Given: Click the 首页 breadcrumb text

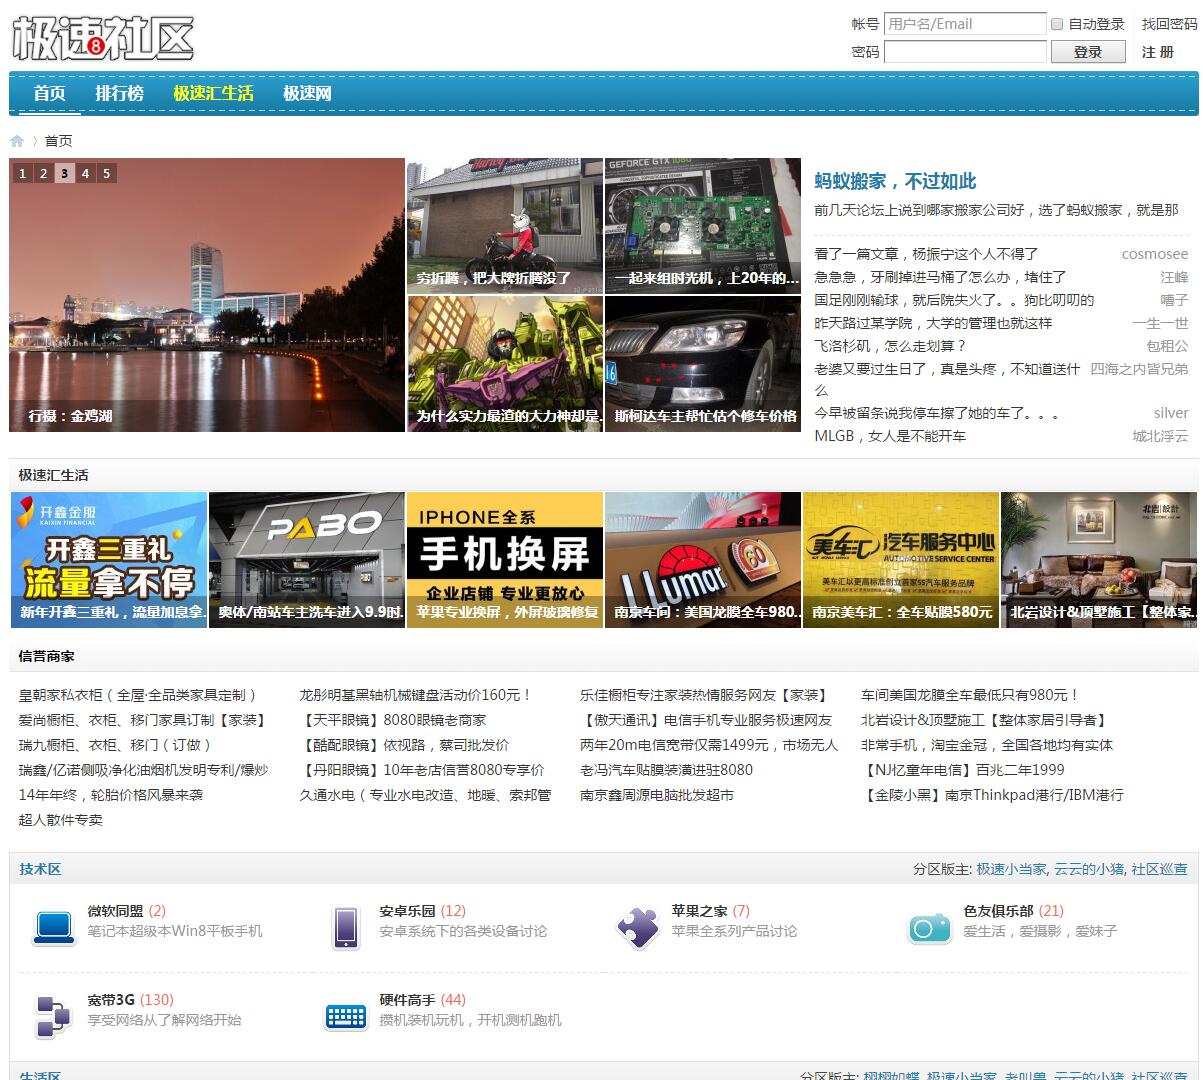Looking at the screenshot, I should coord(58,141).
